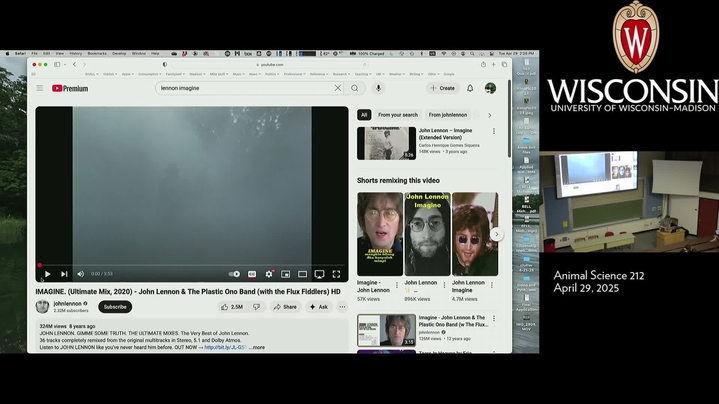Like the video with 2.5M likes
The width and height of the screenshot is (719, 404).
click(232, 307)
